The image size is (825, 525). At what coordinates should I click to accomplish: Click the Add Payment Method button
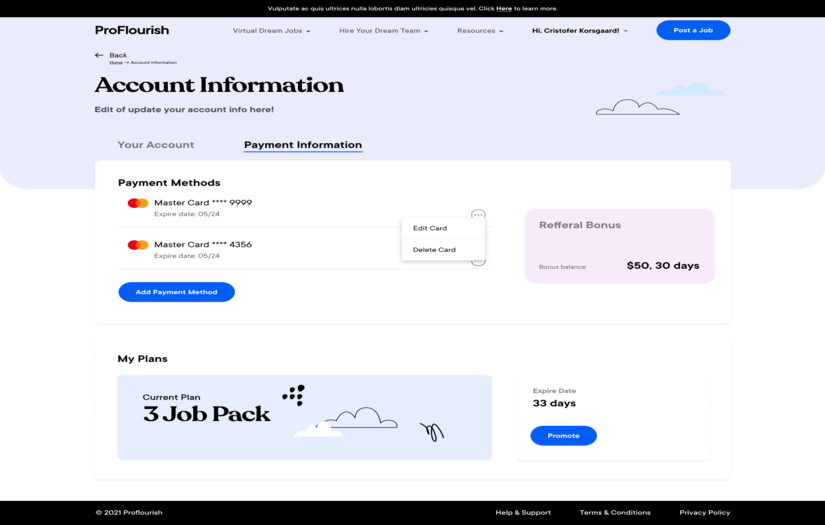176,292
